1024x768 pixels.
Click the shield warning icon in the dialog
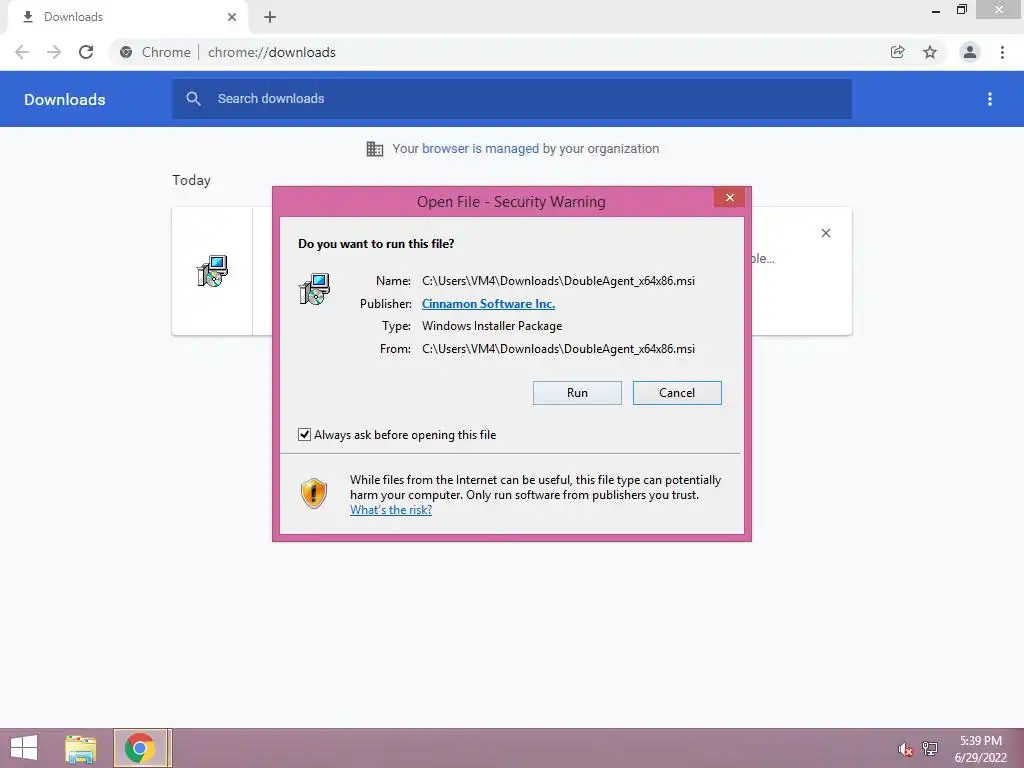click(x=313, y=493)
